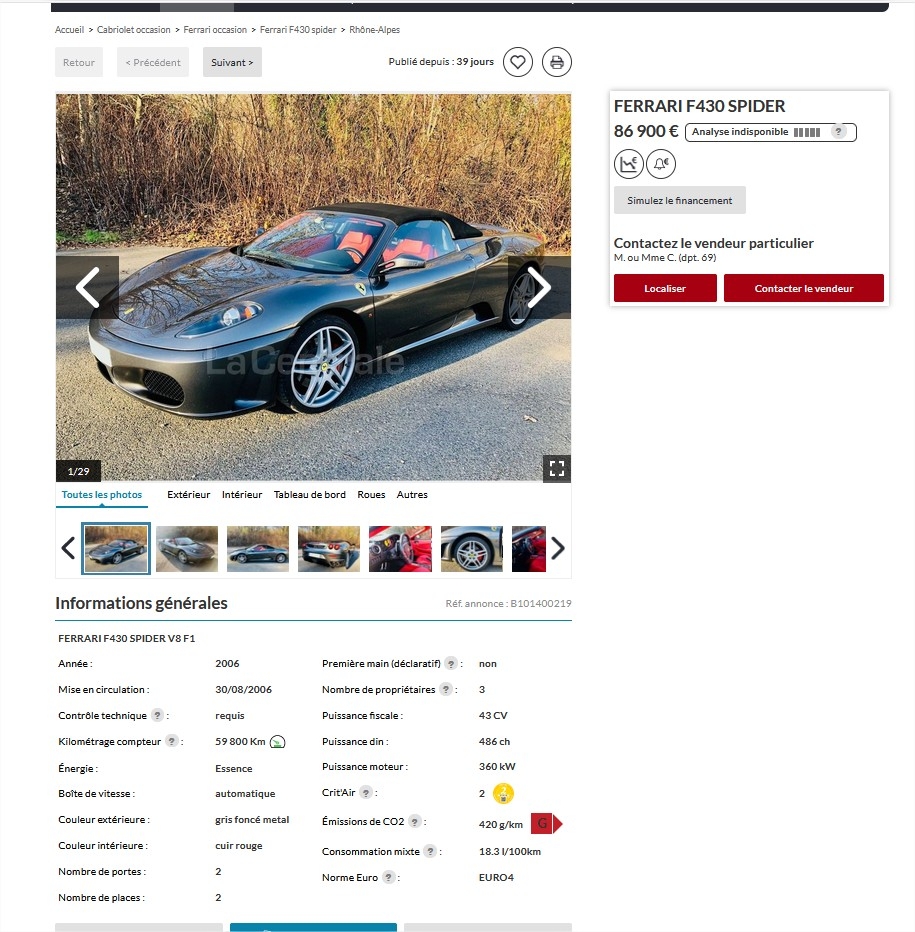Open price history chart icon
Viewport: 915px width, 932px height.
pos(628,164)
